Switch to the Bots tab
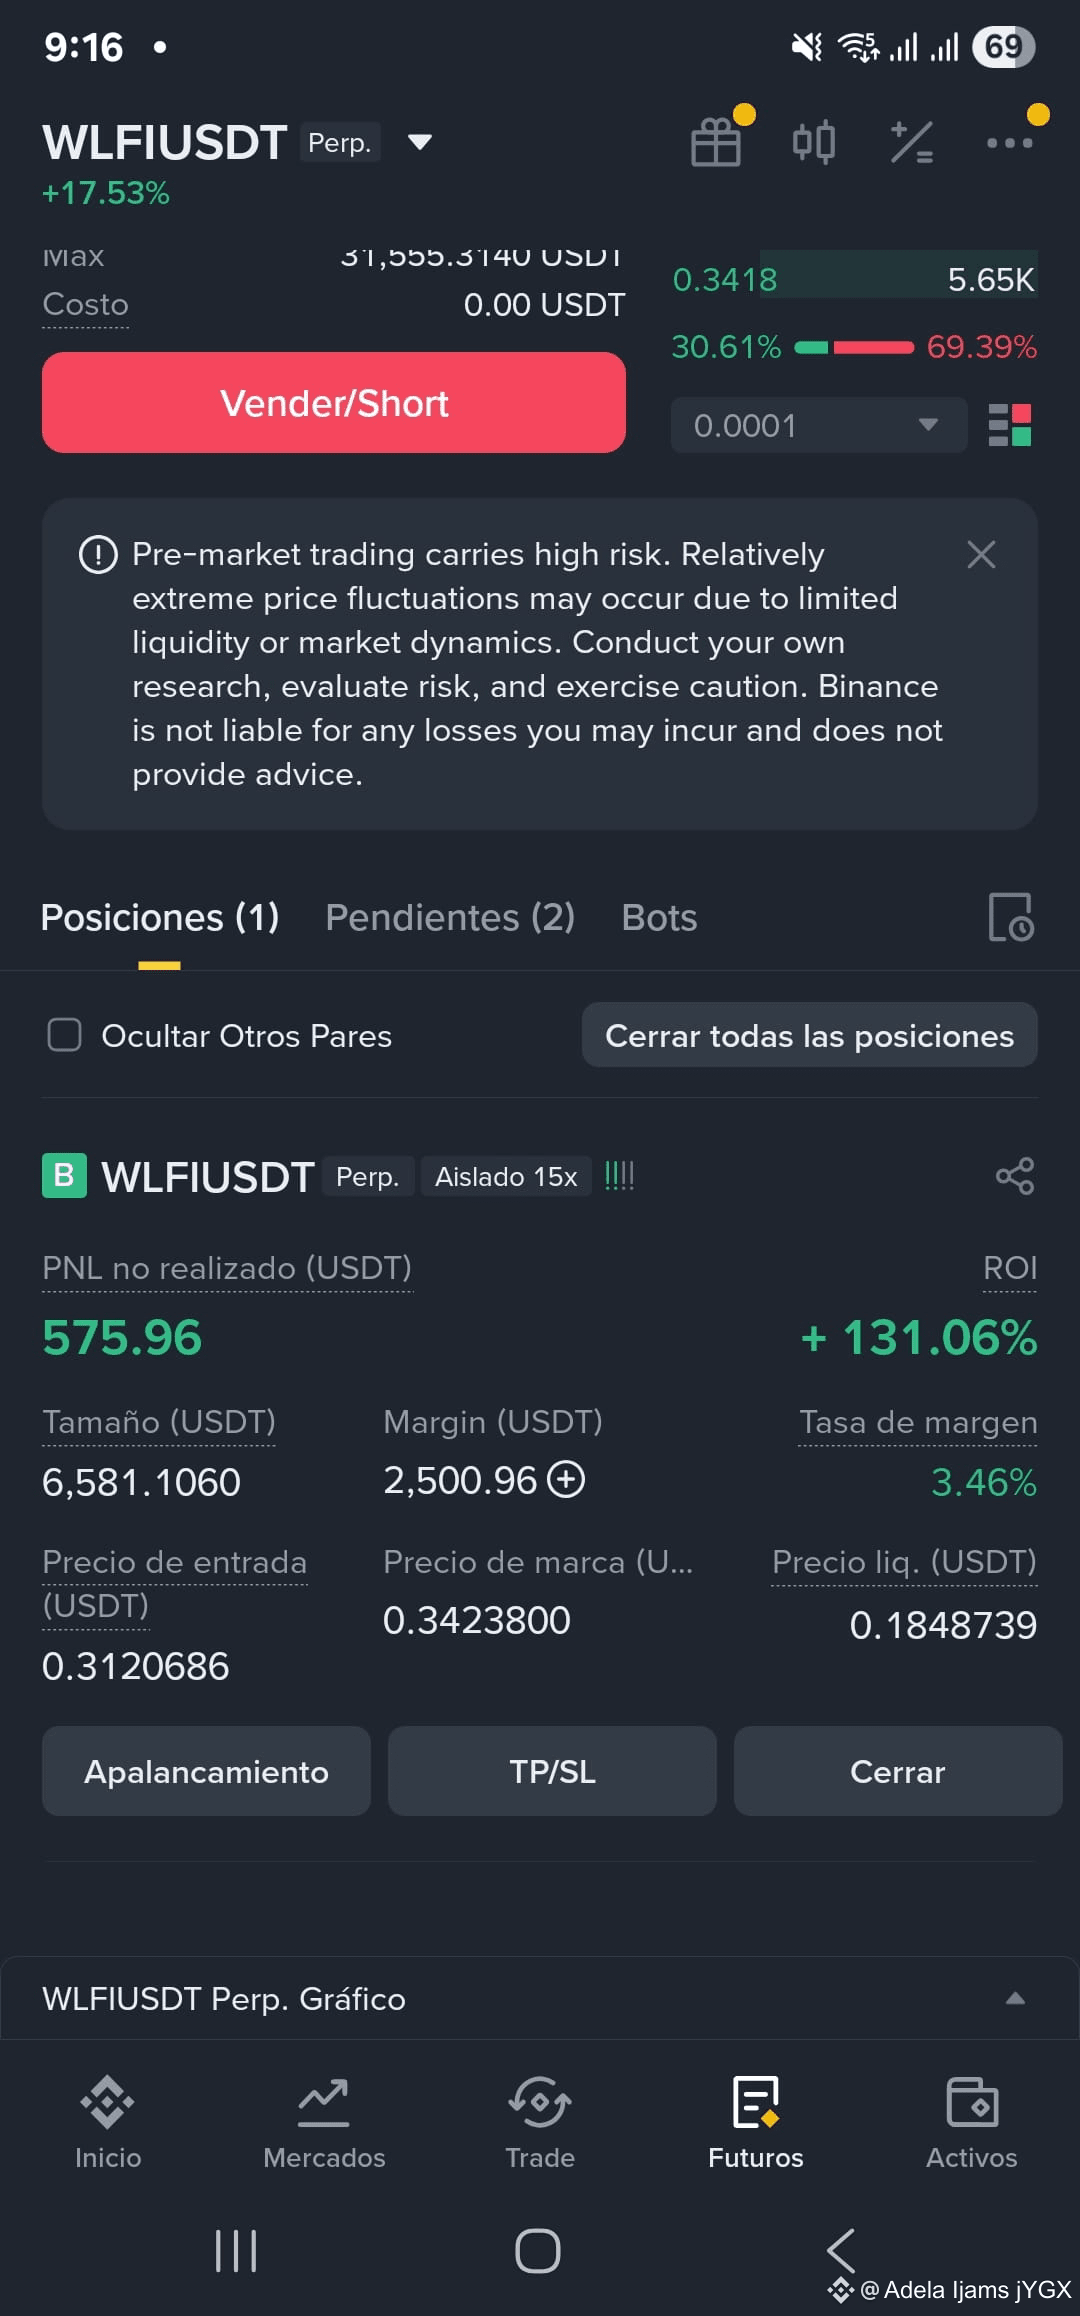Image resolution: width=1080 pixels, height=2316 pixels. click(659, 917)
